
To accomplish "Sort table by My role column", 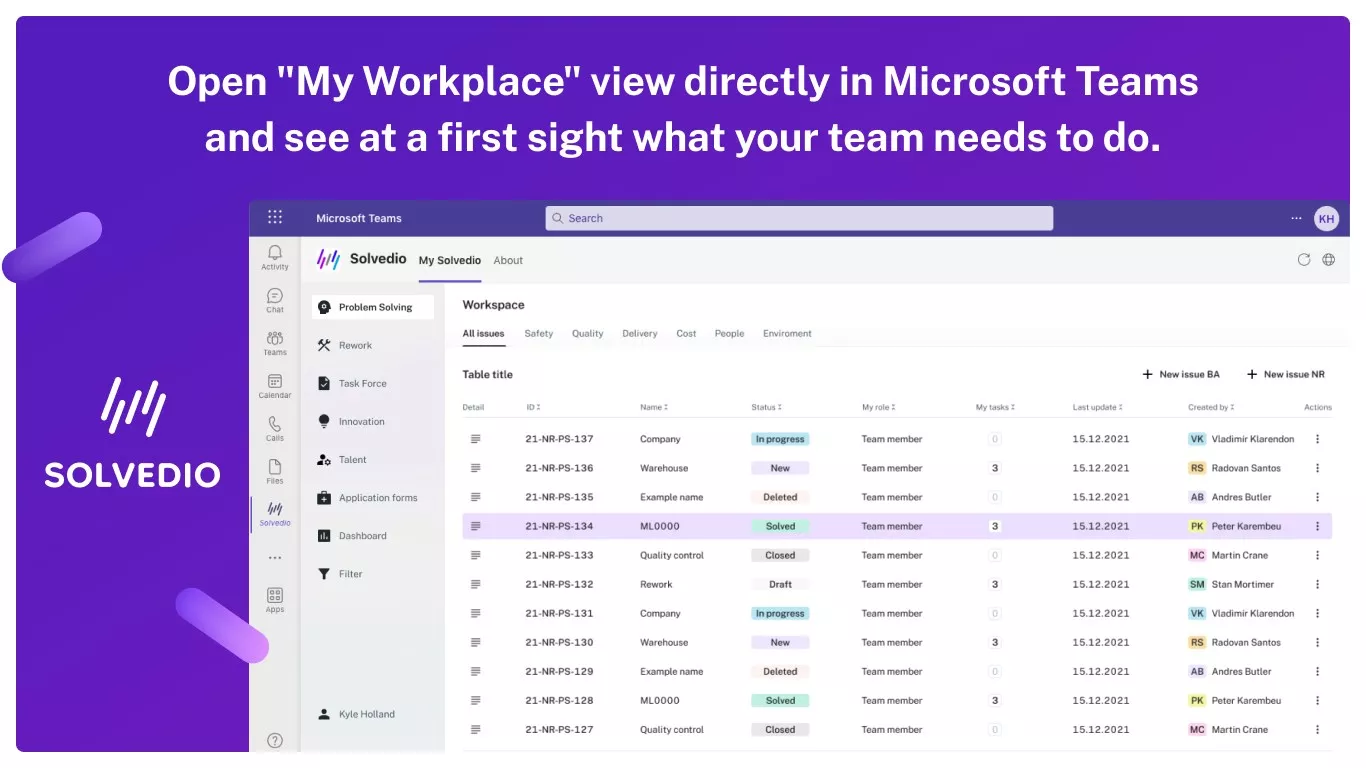I will coord(879,407).
